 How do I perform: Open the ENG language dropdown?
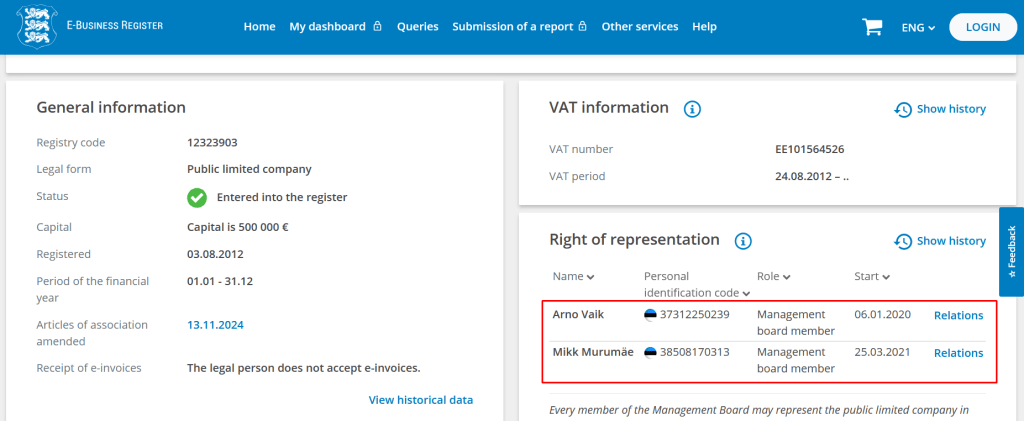point(917,28)
